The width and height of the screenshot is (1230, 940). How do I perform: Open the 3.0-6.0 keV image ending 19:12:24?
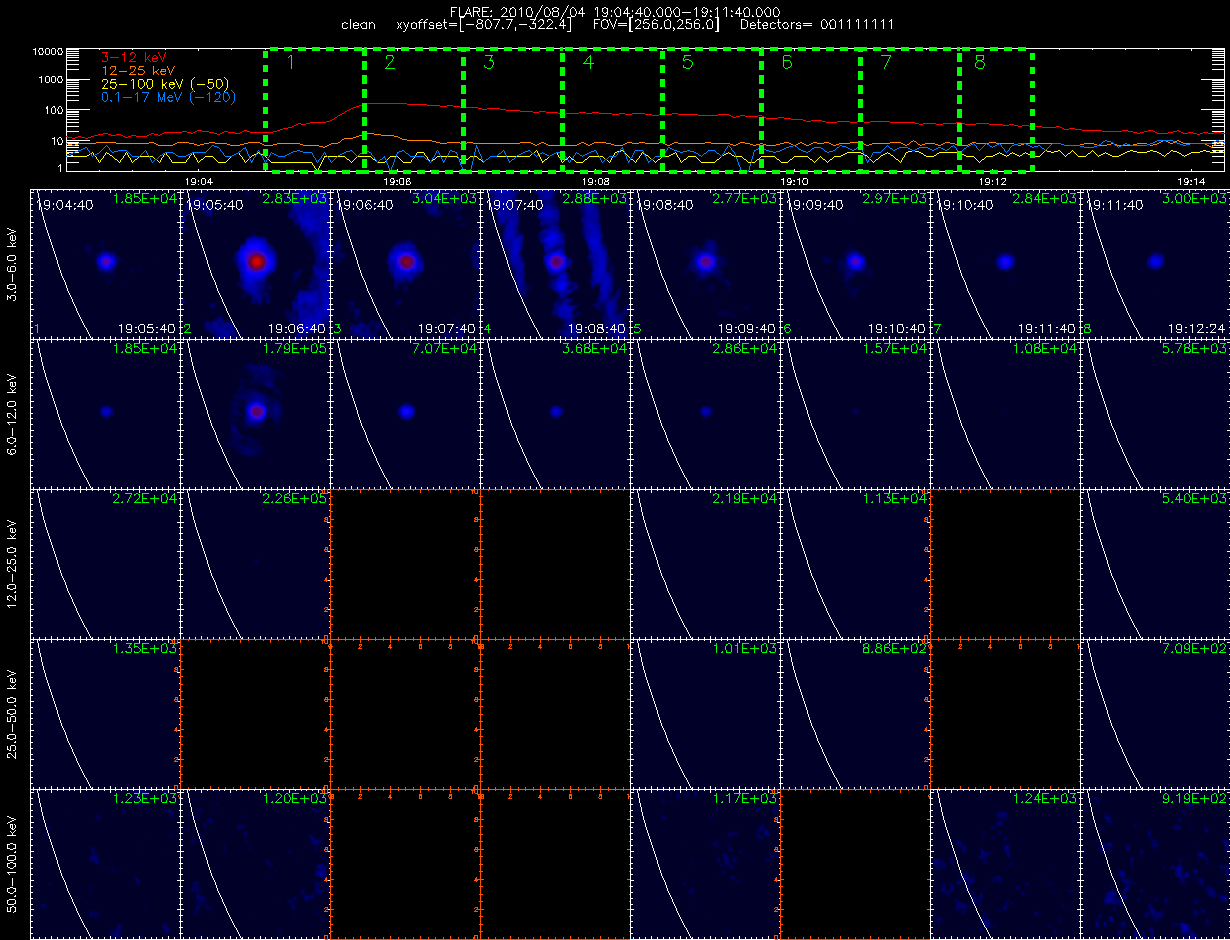coord(1156,262)
